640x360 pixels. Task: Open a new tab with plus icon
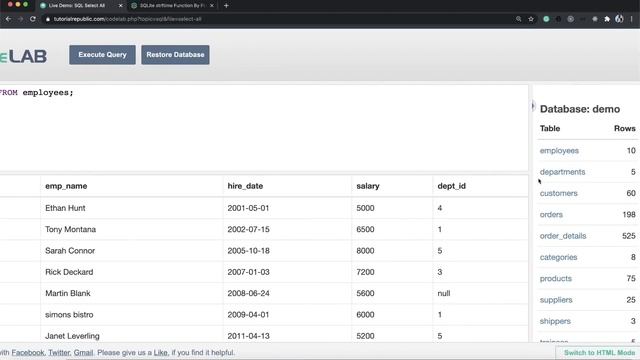tap(226, 6)
